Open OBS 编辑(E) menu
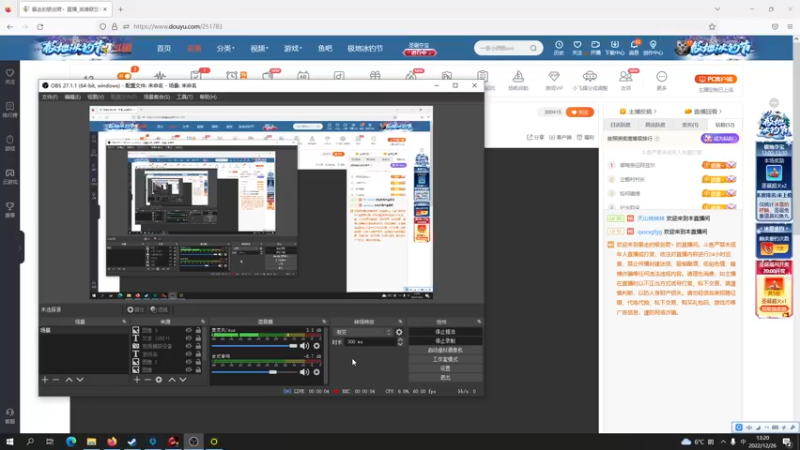This screenshot has width=800, height=450. [72, 97]
